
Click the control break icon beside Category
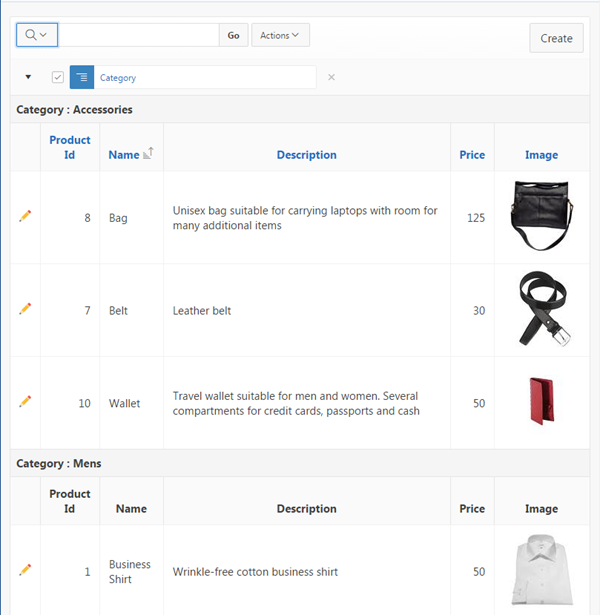(82, 77)
